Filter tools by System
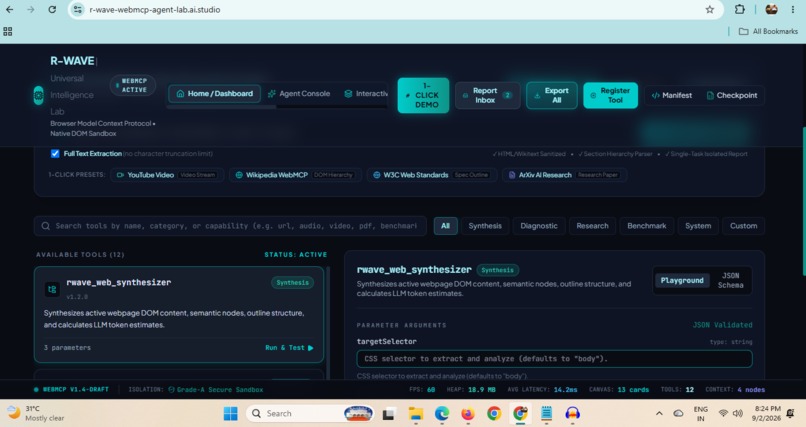Viewport: 806px width, 427px height. 698,226
